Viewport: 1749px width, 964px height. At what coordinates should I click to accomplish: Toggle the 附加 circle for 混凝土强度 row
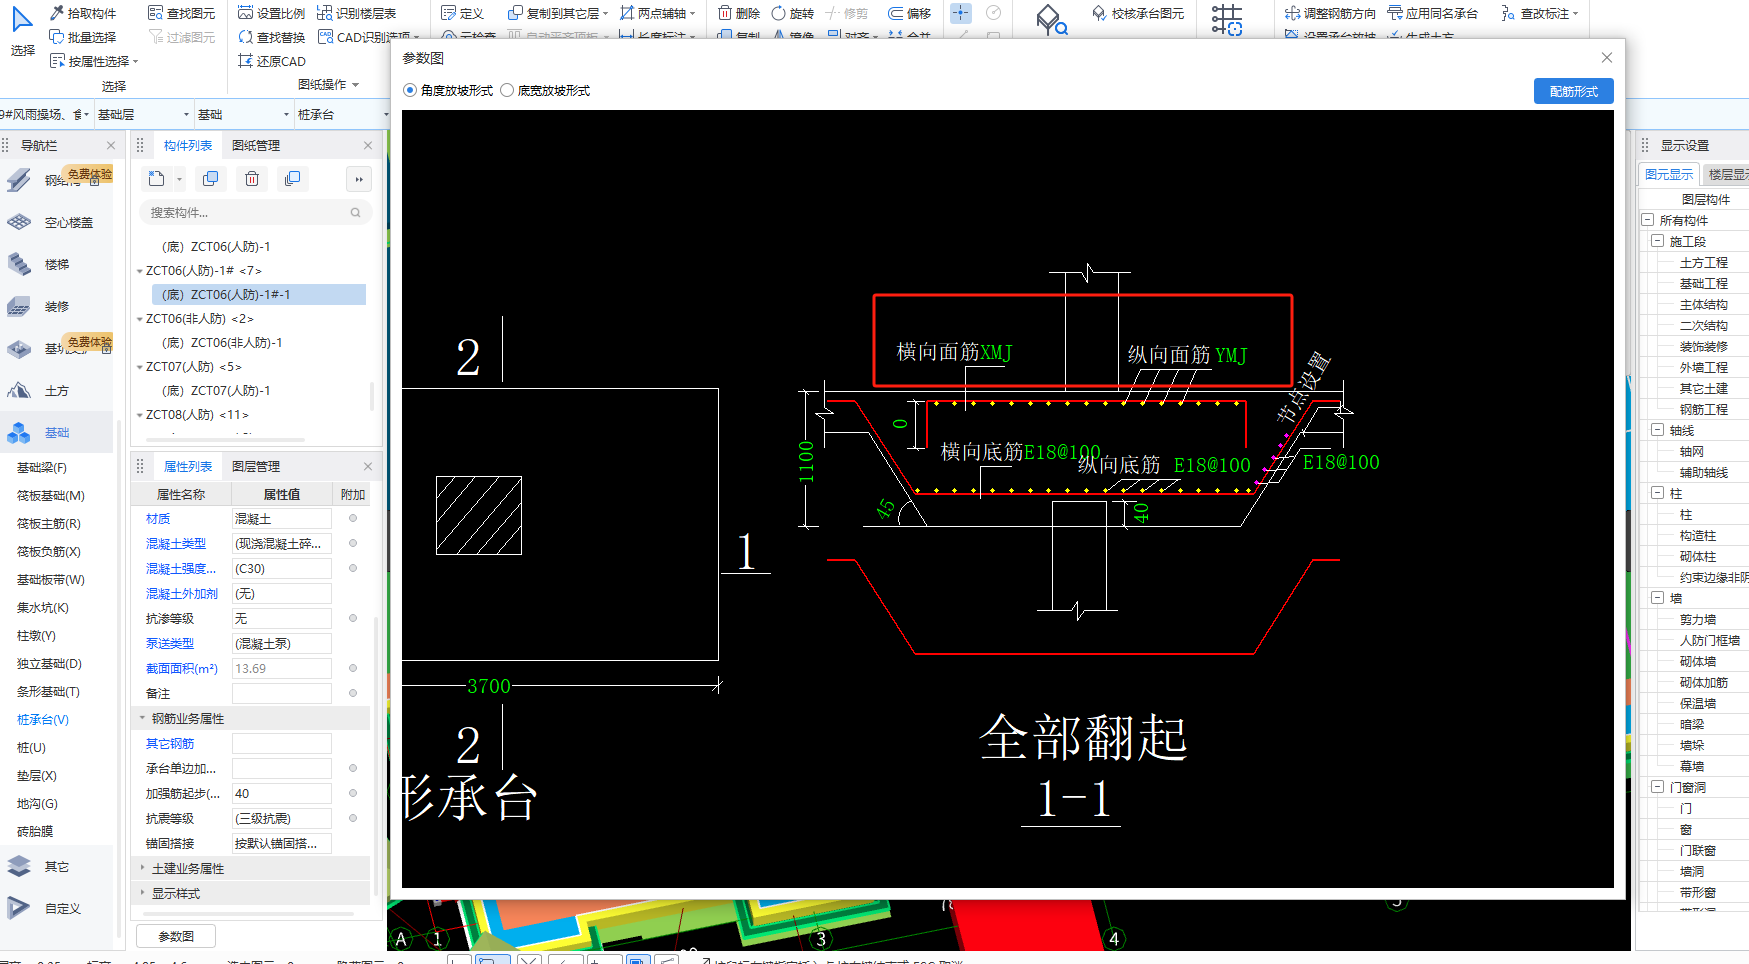tap(353, 568)
